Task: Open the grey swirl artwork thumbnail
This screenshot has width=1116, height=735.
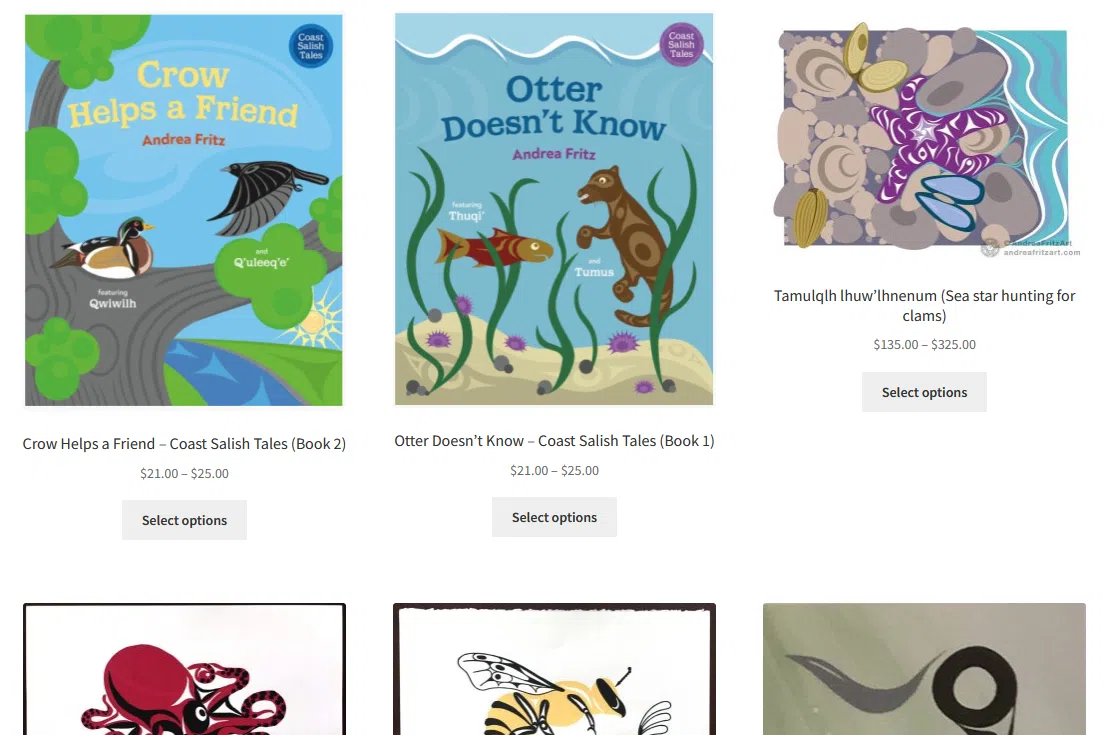Action: 924,669
